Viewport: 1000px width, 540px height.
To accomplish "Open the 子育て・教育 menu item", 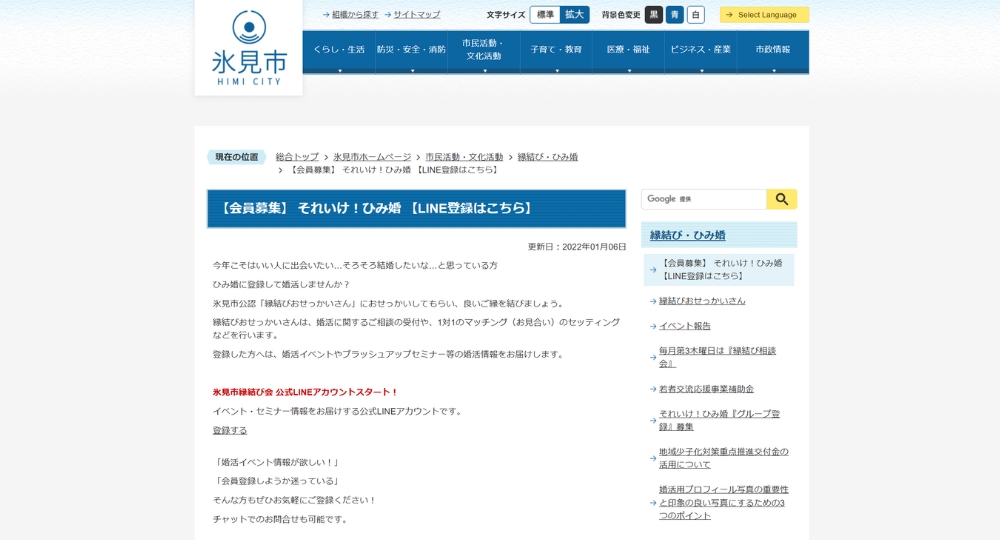I will coord(556,50).
